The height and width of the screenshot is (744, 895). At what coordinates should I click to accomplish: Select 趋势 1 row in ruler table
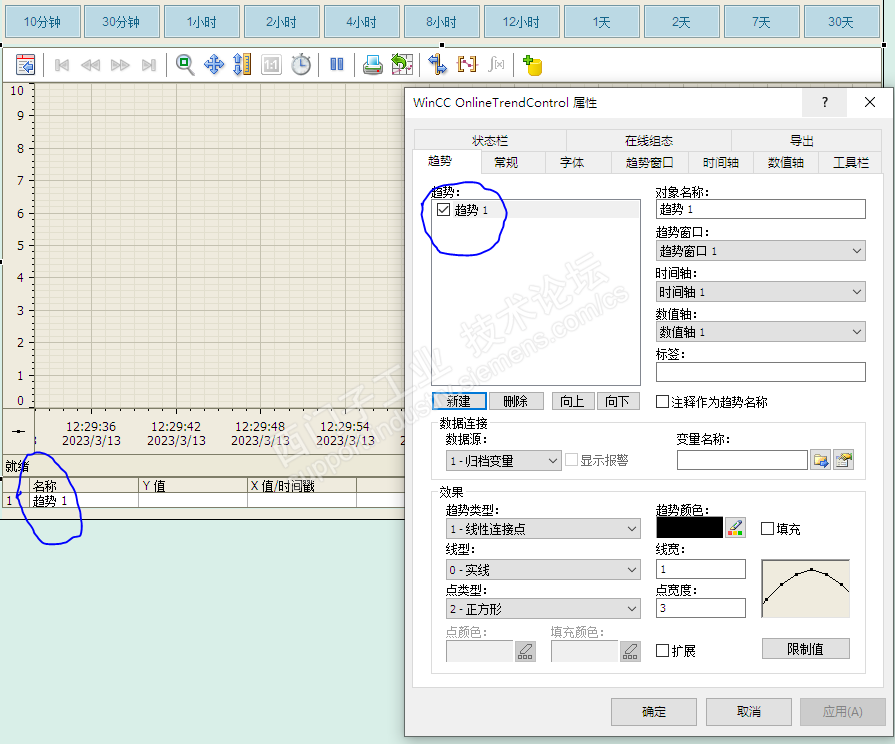point(203,501)
